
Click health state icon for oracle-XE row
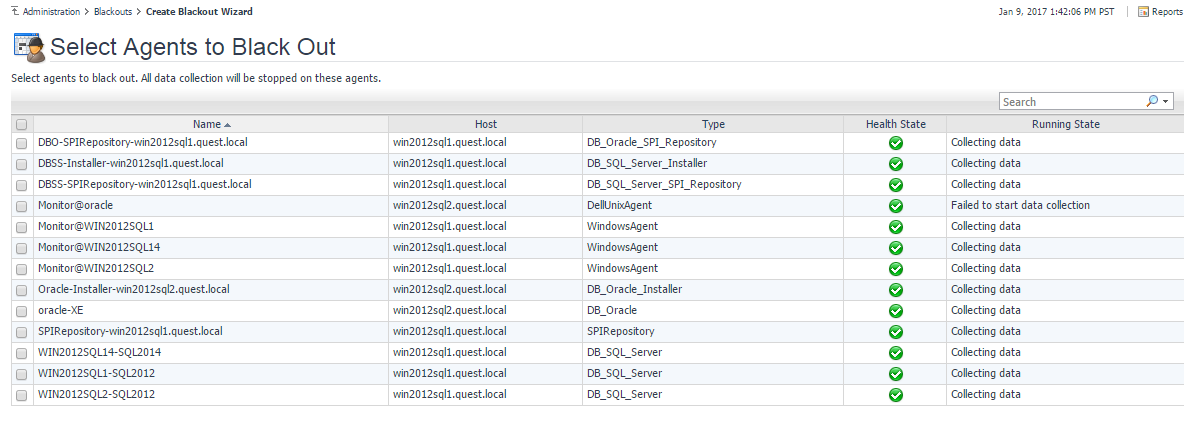click(895, 310)
